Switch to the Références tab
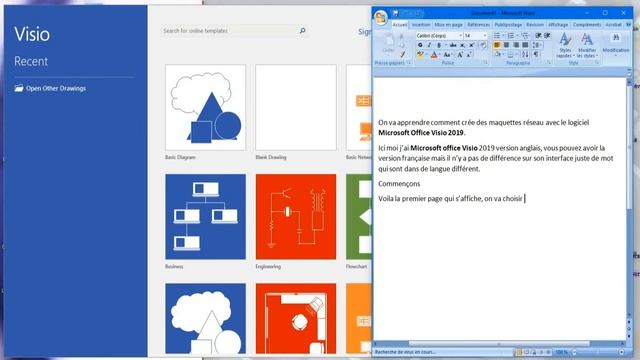640x360 pixels. click(478, 25)
